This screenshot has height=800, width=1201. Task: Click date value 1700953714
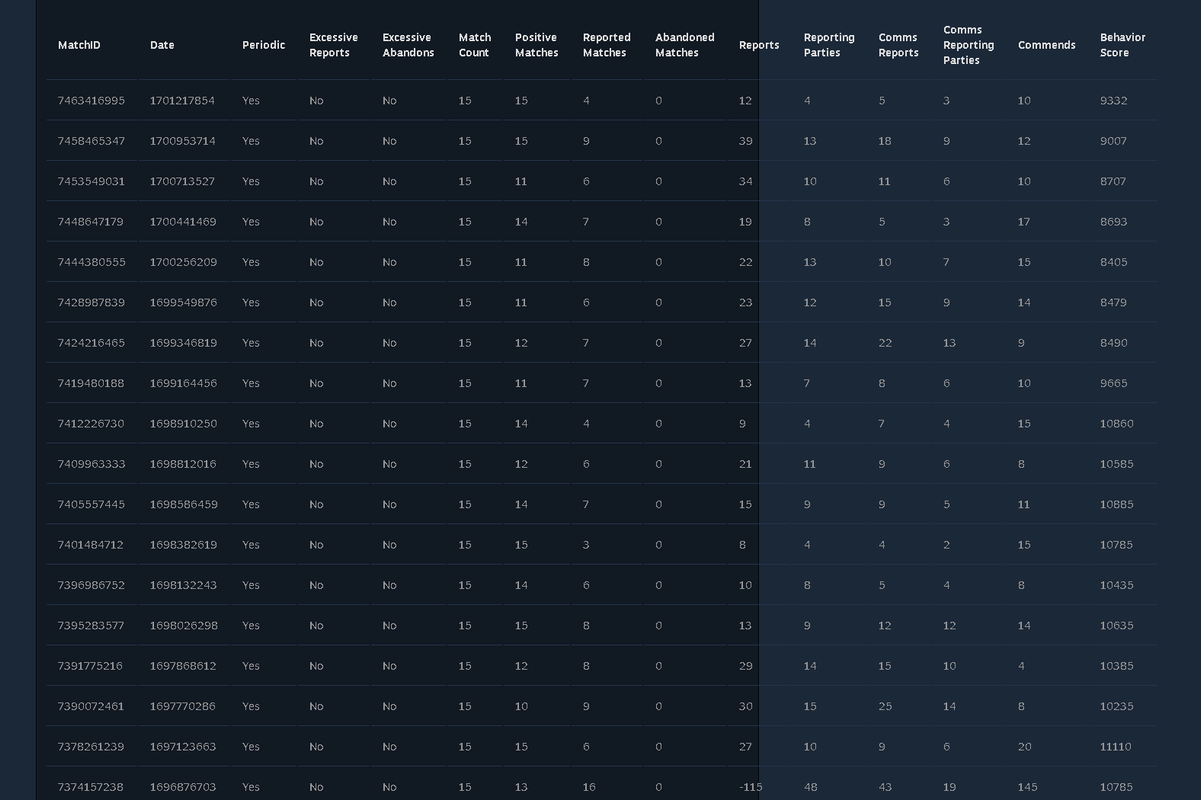click(183, 141)
